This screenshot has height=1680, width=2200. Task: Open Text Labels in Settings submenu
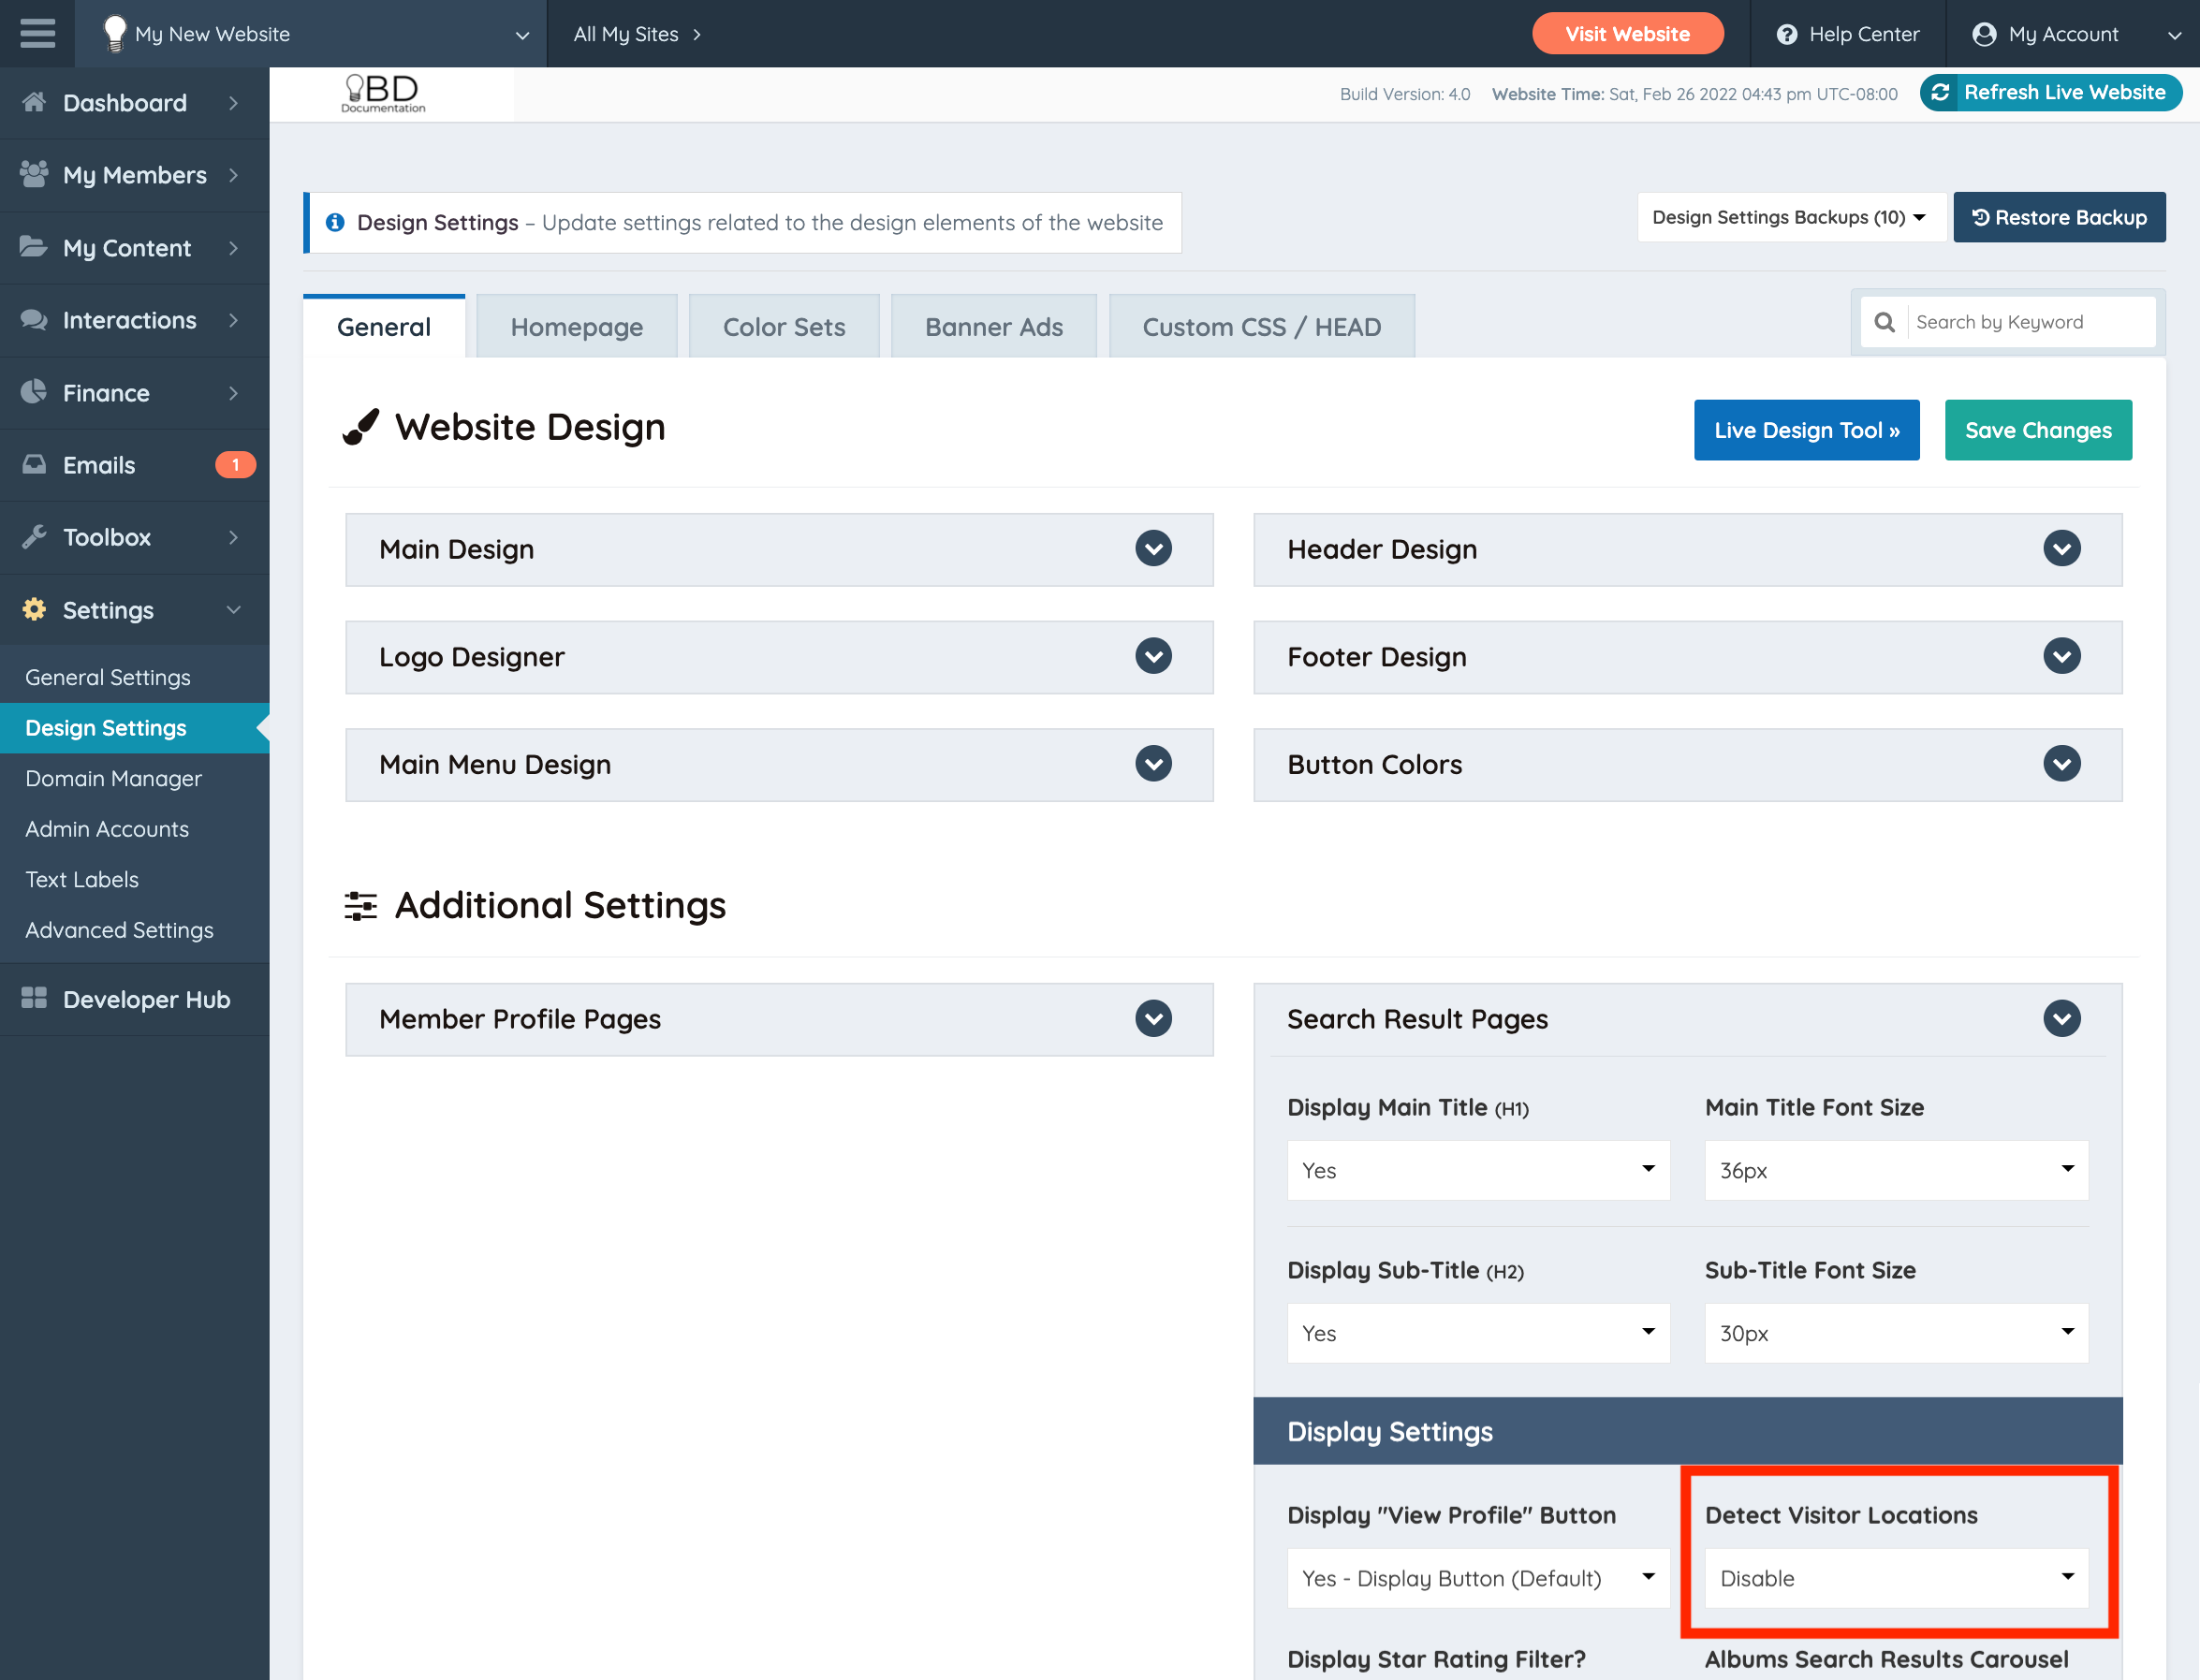[x=82, y=879]
